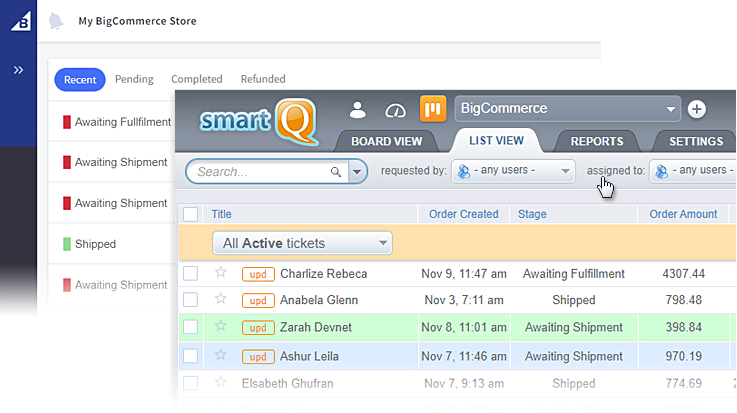
Task: Check the Ashur Leila row checkbox
Action: 190,356
